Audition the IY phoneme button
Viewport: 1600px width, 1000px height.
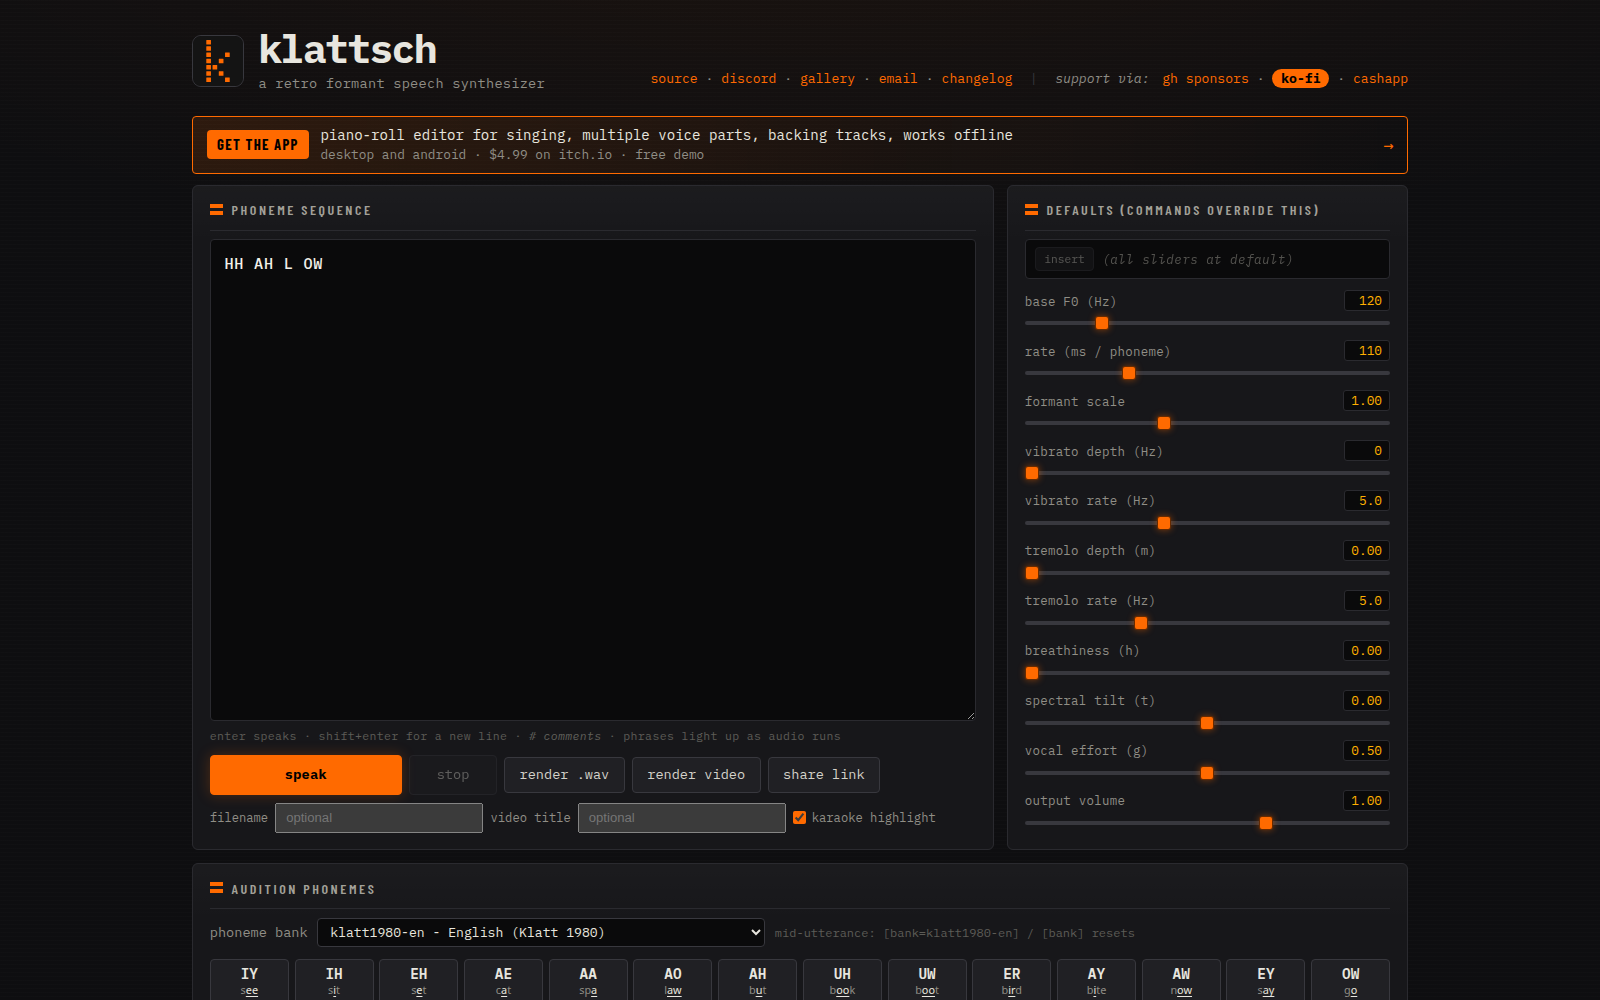[249, 980]
